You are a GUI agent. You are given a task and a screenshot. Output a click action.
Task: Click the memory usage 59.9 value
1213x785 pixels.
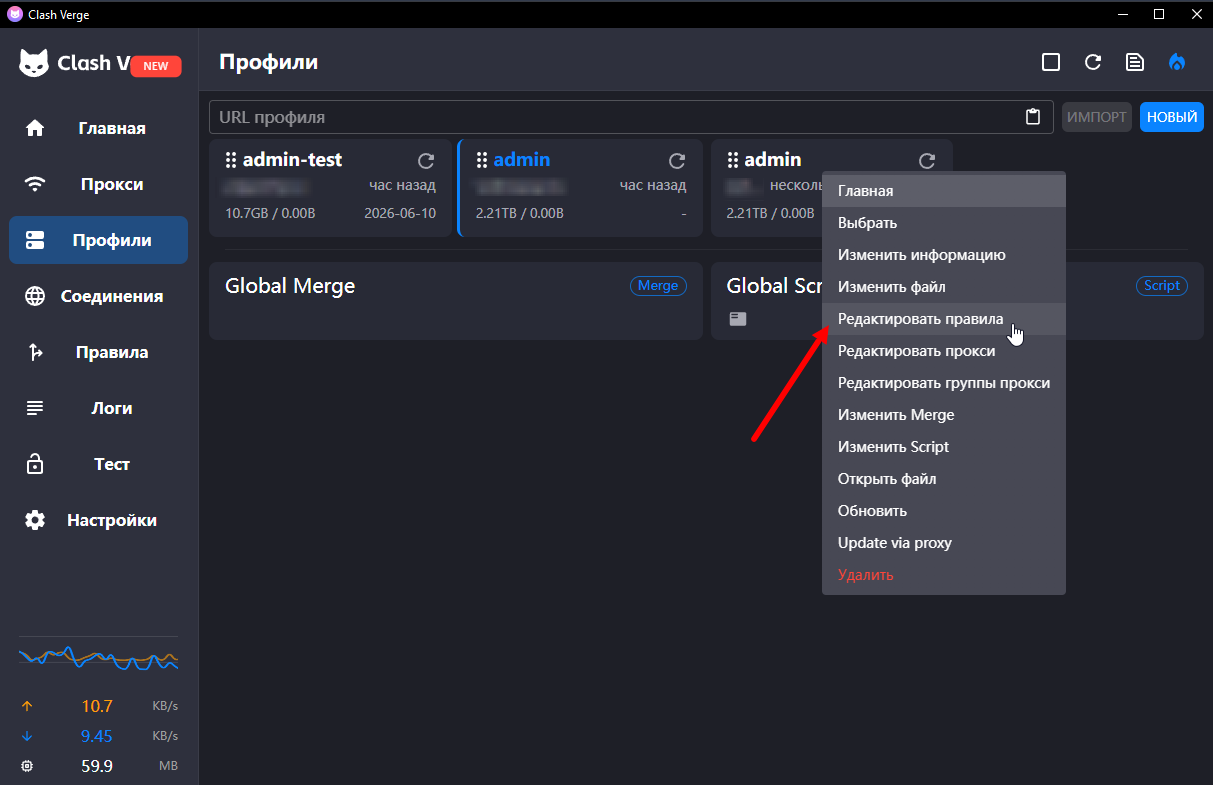click(x=97, y=766)
